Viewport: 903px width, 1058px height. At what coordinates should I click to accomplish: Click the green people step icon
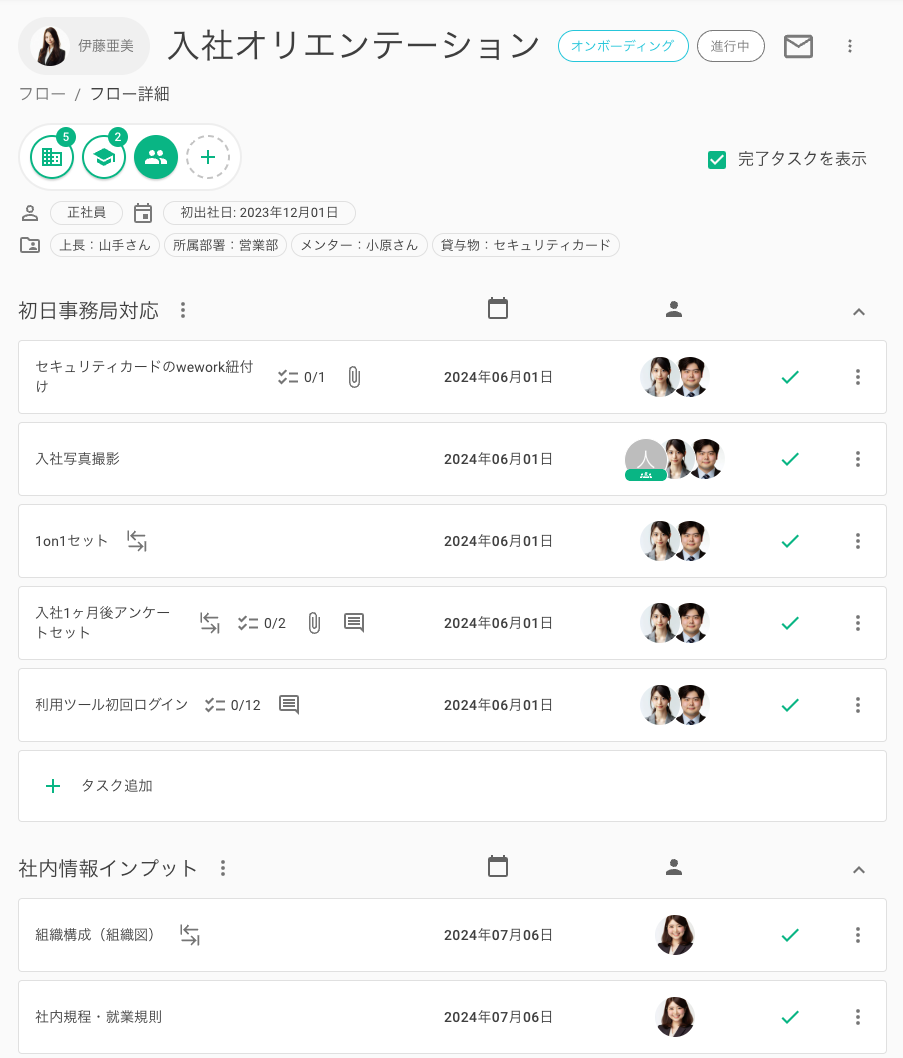[x=156, y=157]
